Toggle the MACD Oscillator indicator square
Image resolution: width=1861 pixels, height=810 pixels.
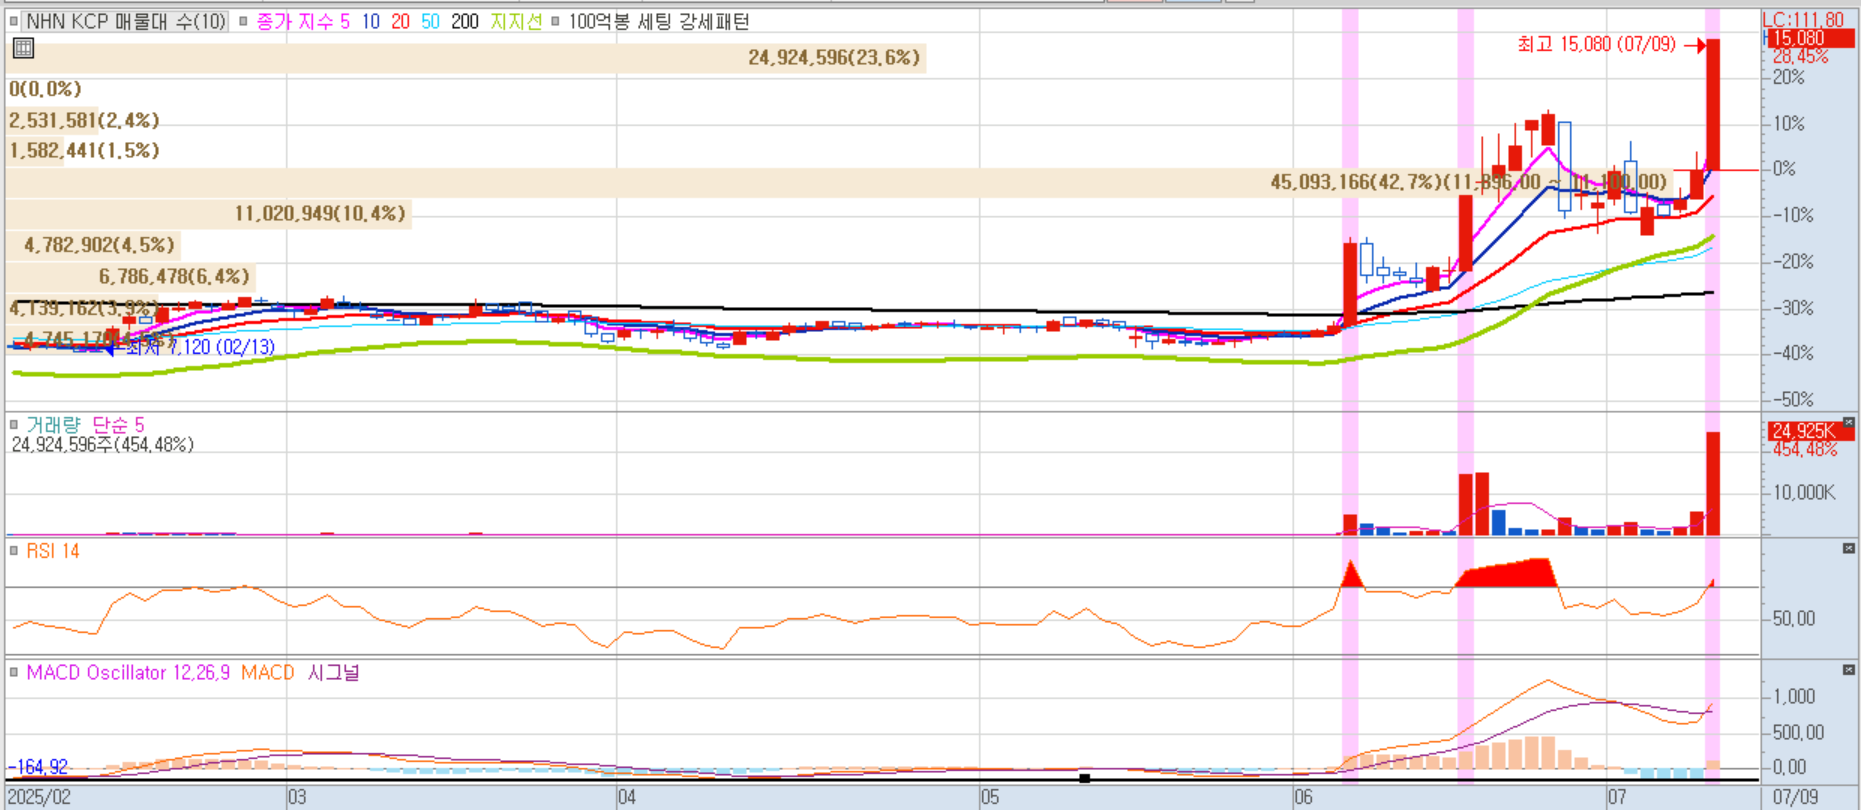(14, 672)
